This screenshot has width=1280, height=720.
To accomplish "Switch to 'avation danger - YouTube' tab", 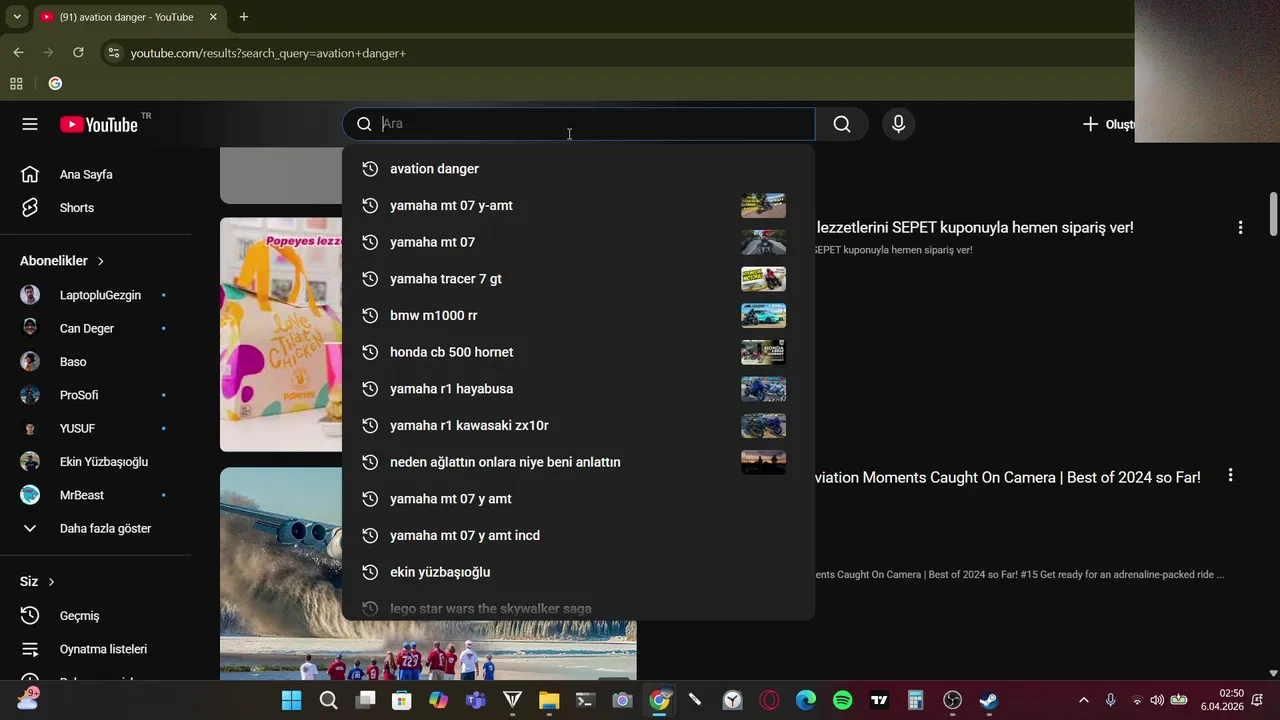I will [x=130, y=17].
